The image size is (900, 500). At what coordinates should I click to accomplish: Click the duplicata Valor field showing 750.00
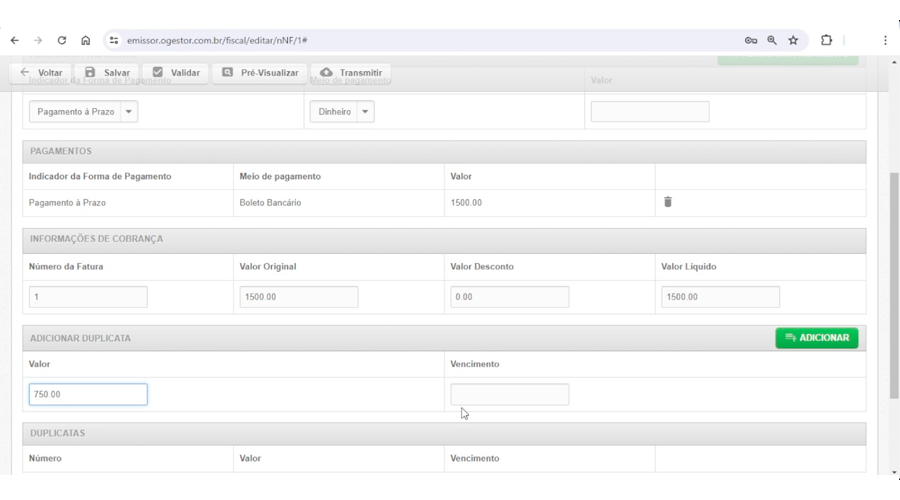click(x=88, y=395)
